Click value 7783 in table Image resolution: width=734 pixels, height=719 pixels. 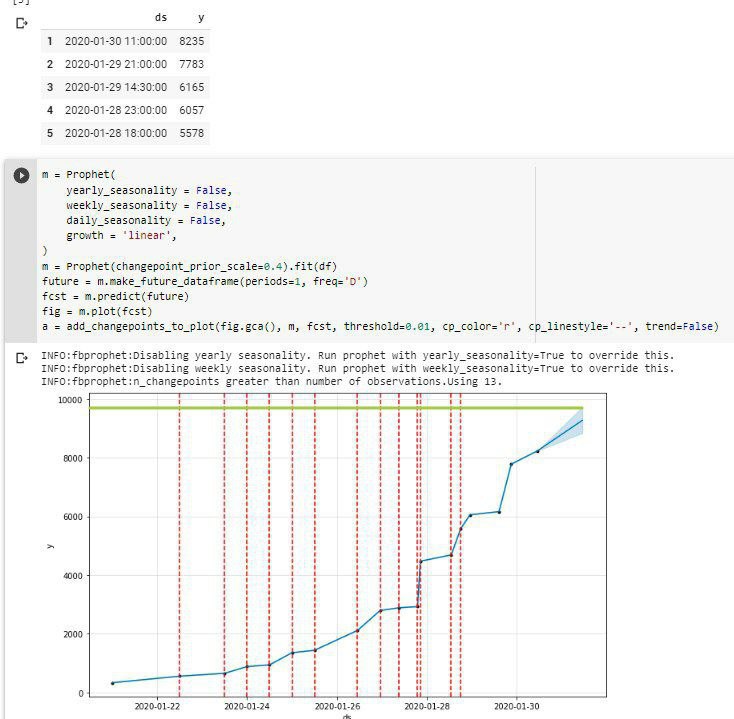(191, 64)
